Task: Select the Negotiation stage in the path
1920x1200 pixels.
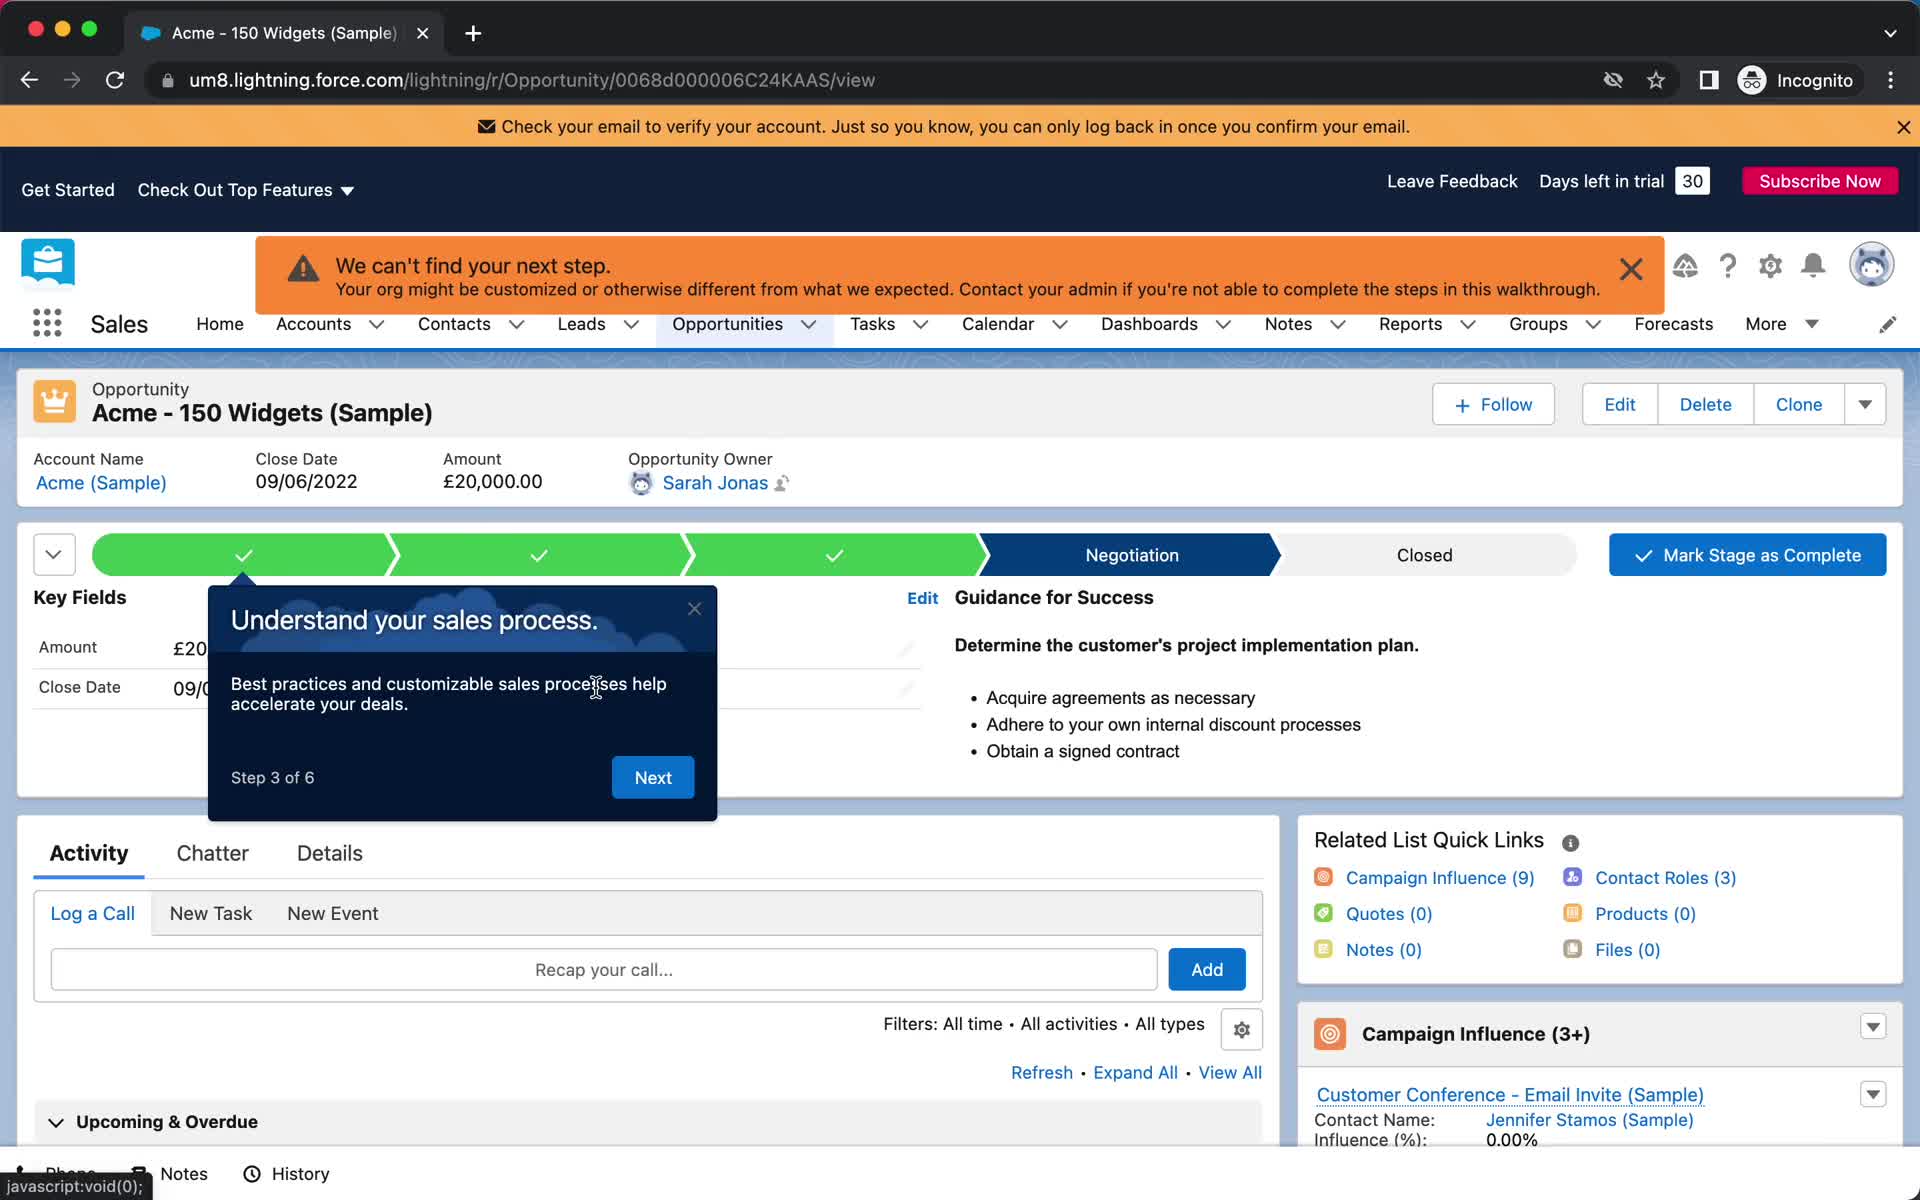Action: 1131,555
